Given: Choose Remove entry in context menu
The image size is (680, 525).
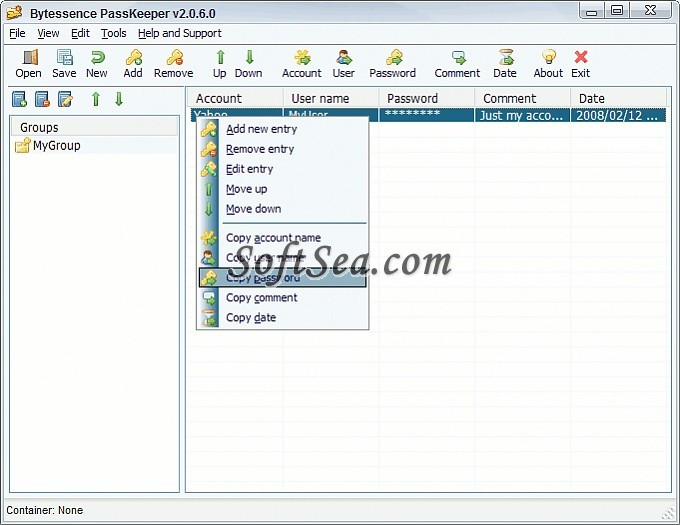Looking at the screenshot, I should point(283,149).
